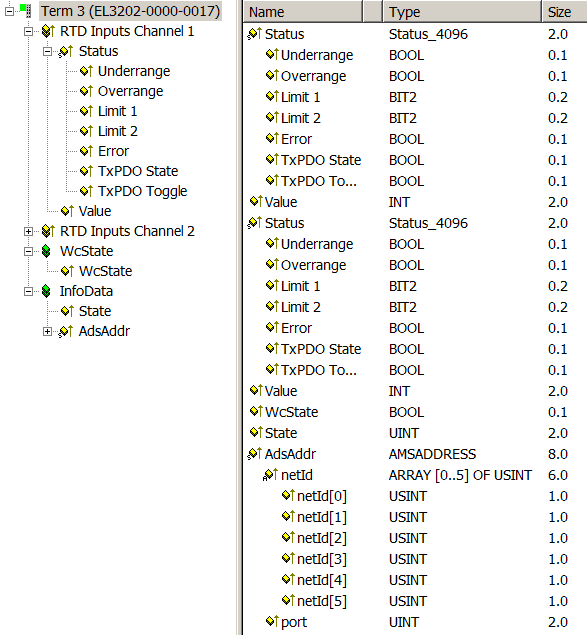Click the netId[3] variable icon
The height and width of the screenshot is (635, 587).
click(x=288, y=558)
